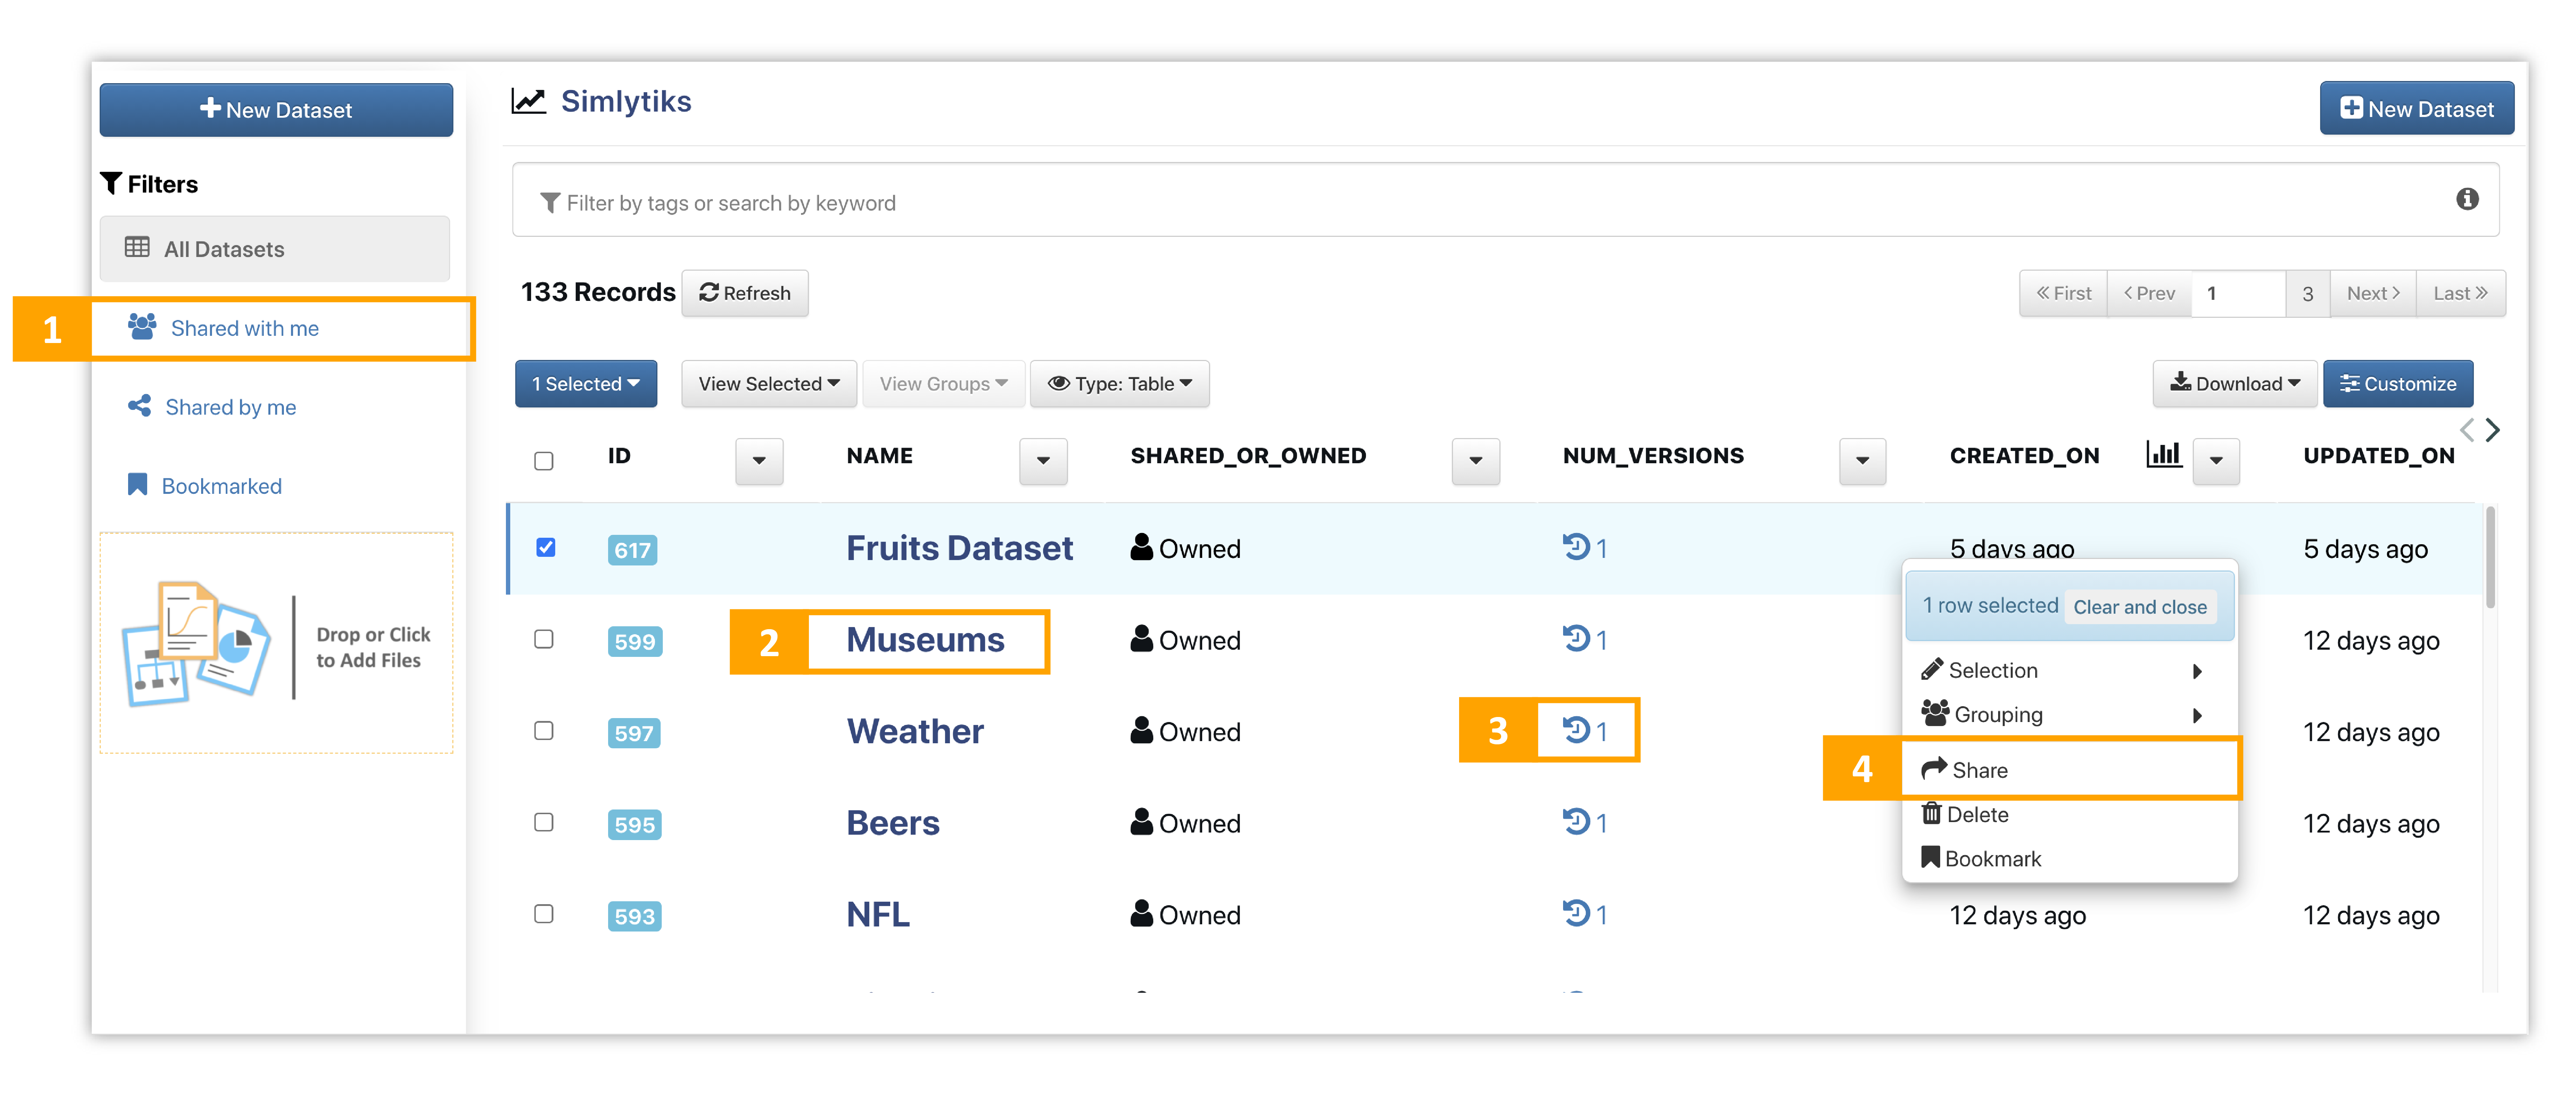2576x1096 pixels.
Task: Open version history for Fruits Dataset
Action: coord(1585,547)
